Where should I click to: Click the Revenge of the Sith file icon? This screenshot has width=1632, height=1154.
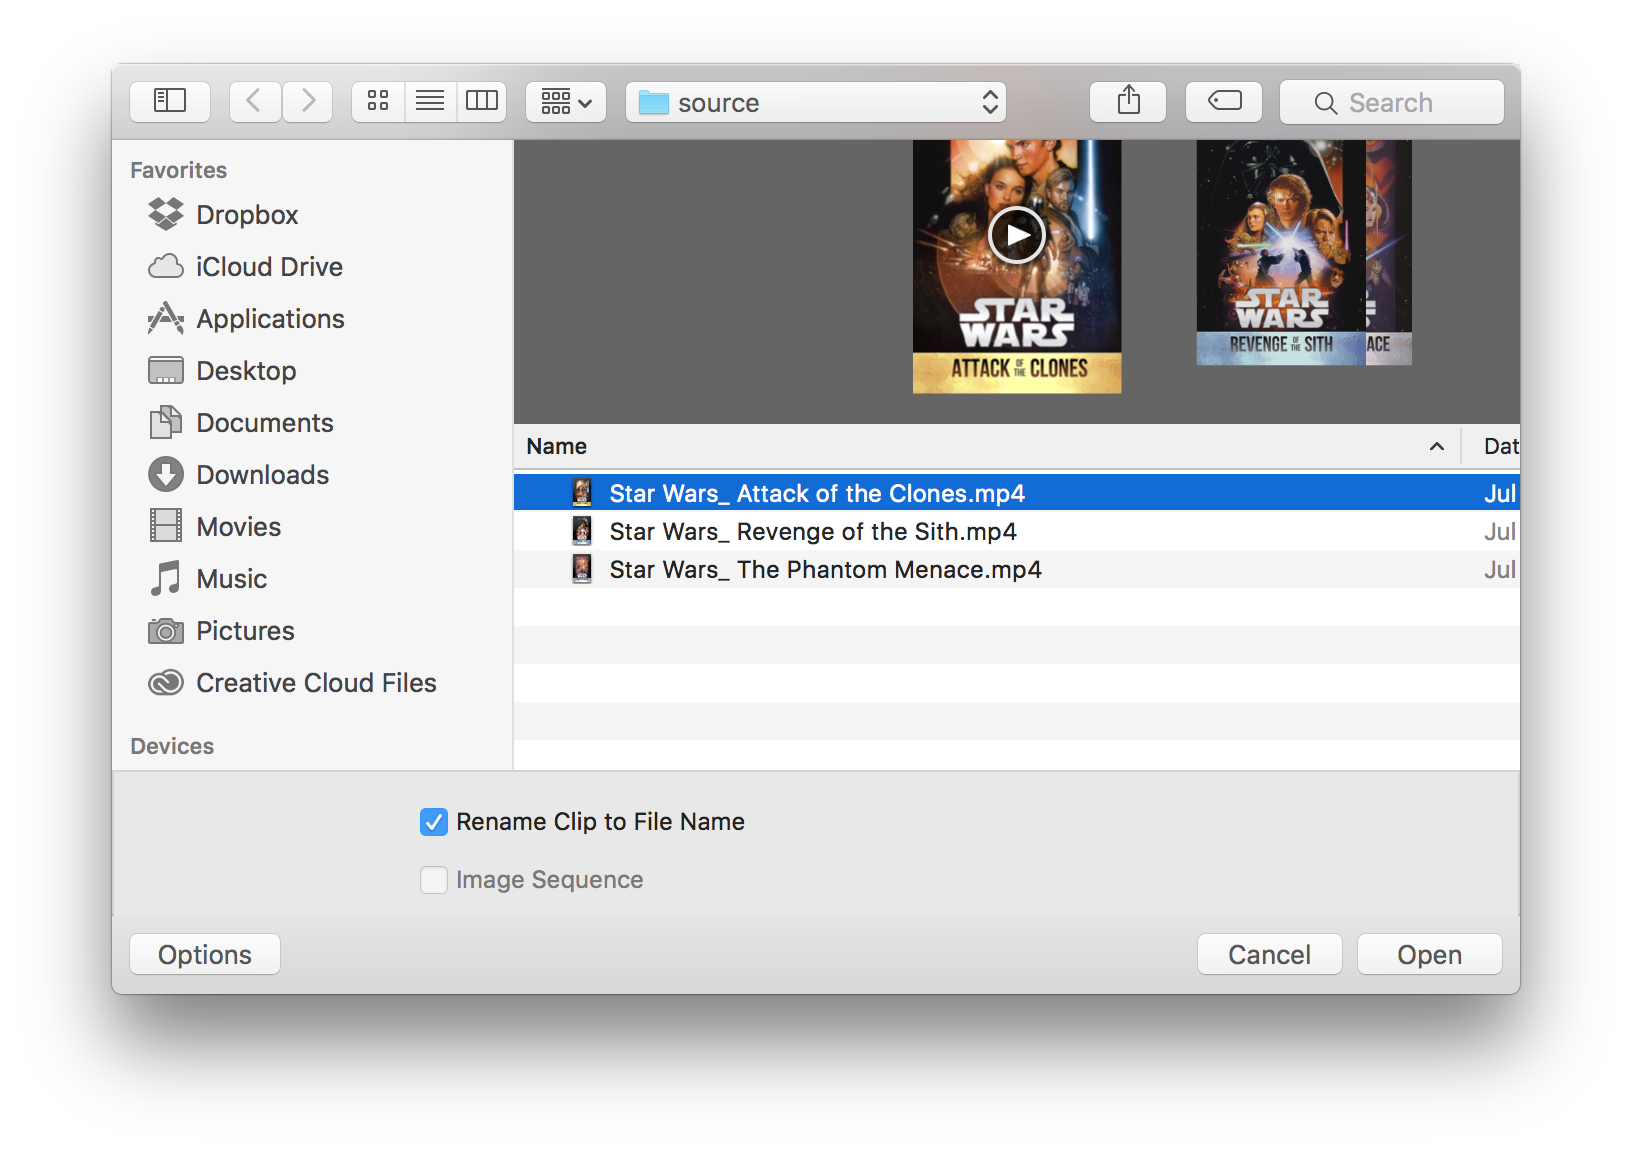(581, 531)
